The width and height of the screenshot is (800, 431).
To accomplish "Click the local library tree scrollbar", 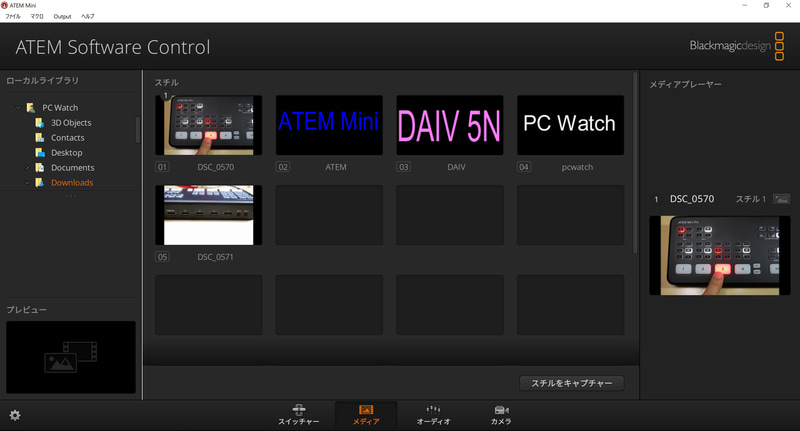I will click(137, 130).
